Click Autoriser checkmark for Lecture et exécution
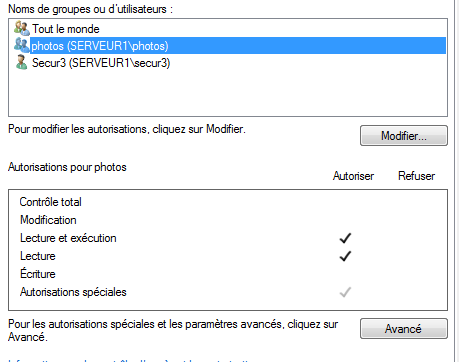Screen dimensions: 459x362 pos(345,238)
